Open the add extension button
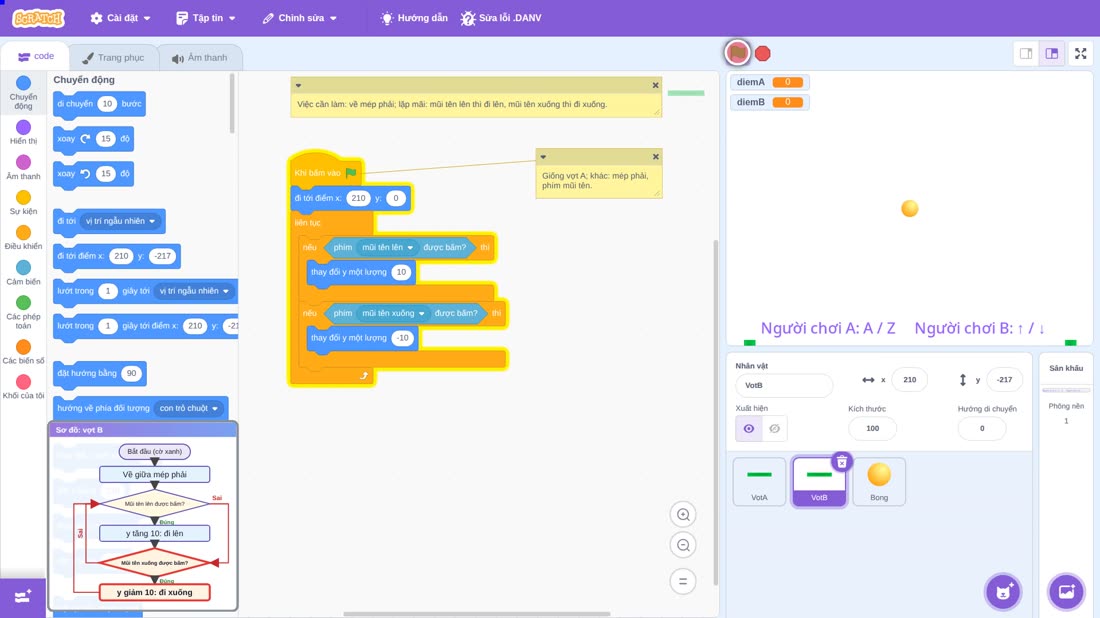This screenshot has width=1100, height=618. pyautogui.click(x=22, y=597)
